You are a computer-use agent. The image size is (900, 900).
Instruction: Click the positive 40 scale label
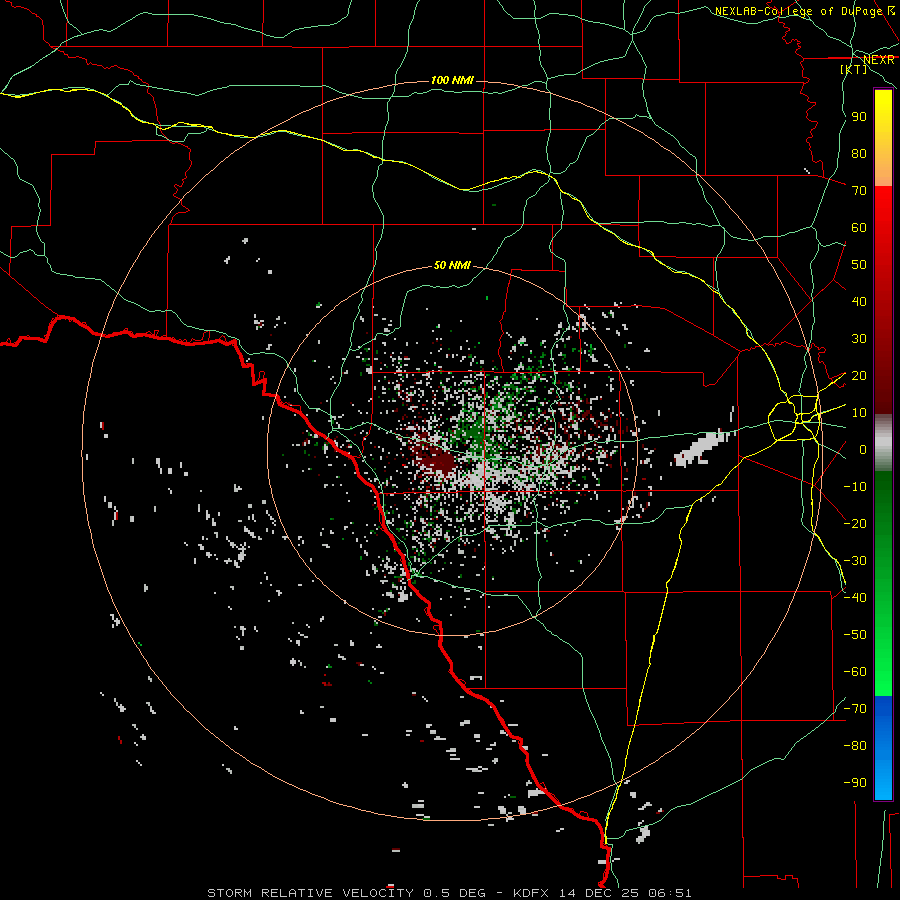coord(859,301)
